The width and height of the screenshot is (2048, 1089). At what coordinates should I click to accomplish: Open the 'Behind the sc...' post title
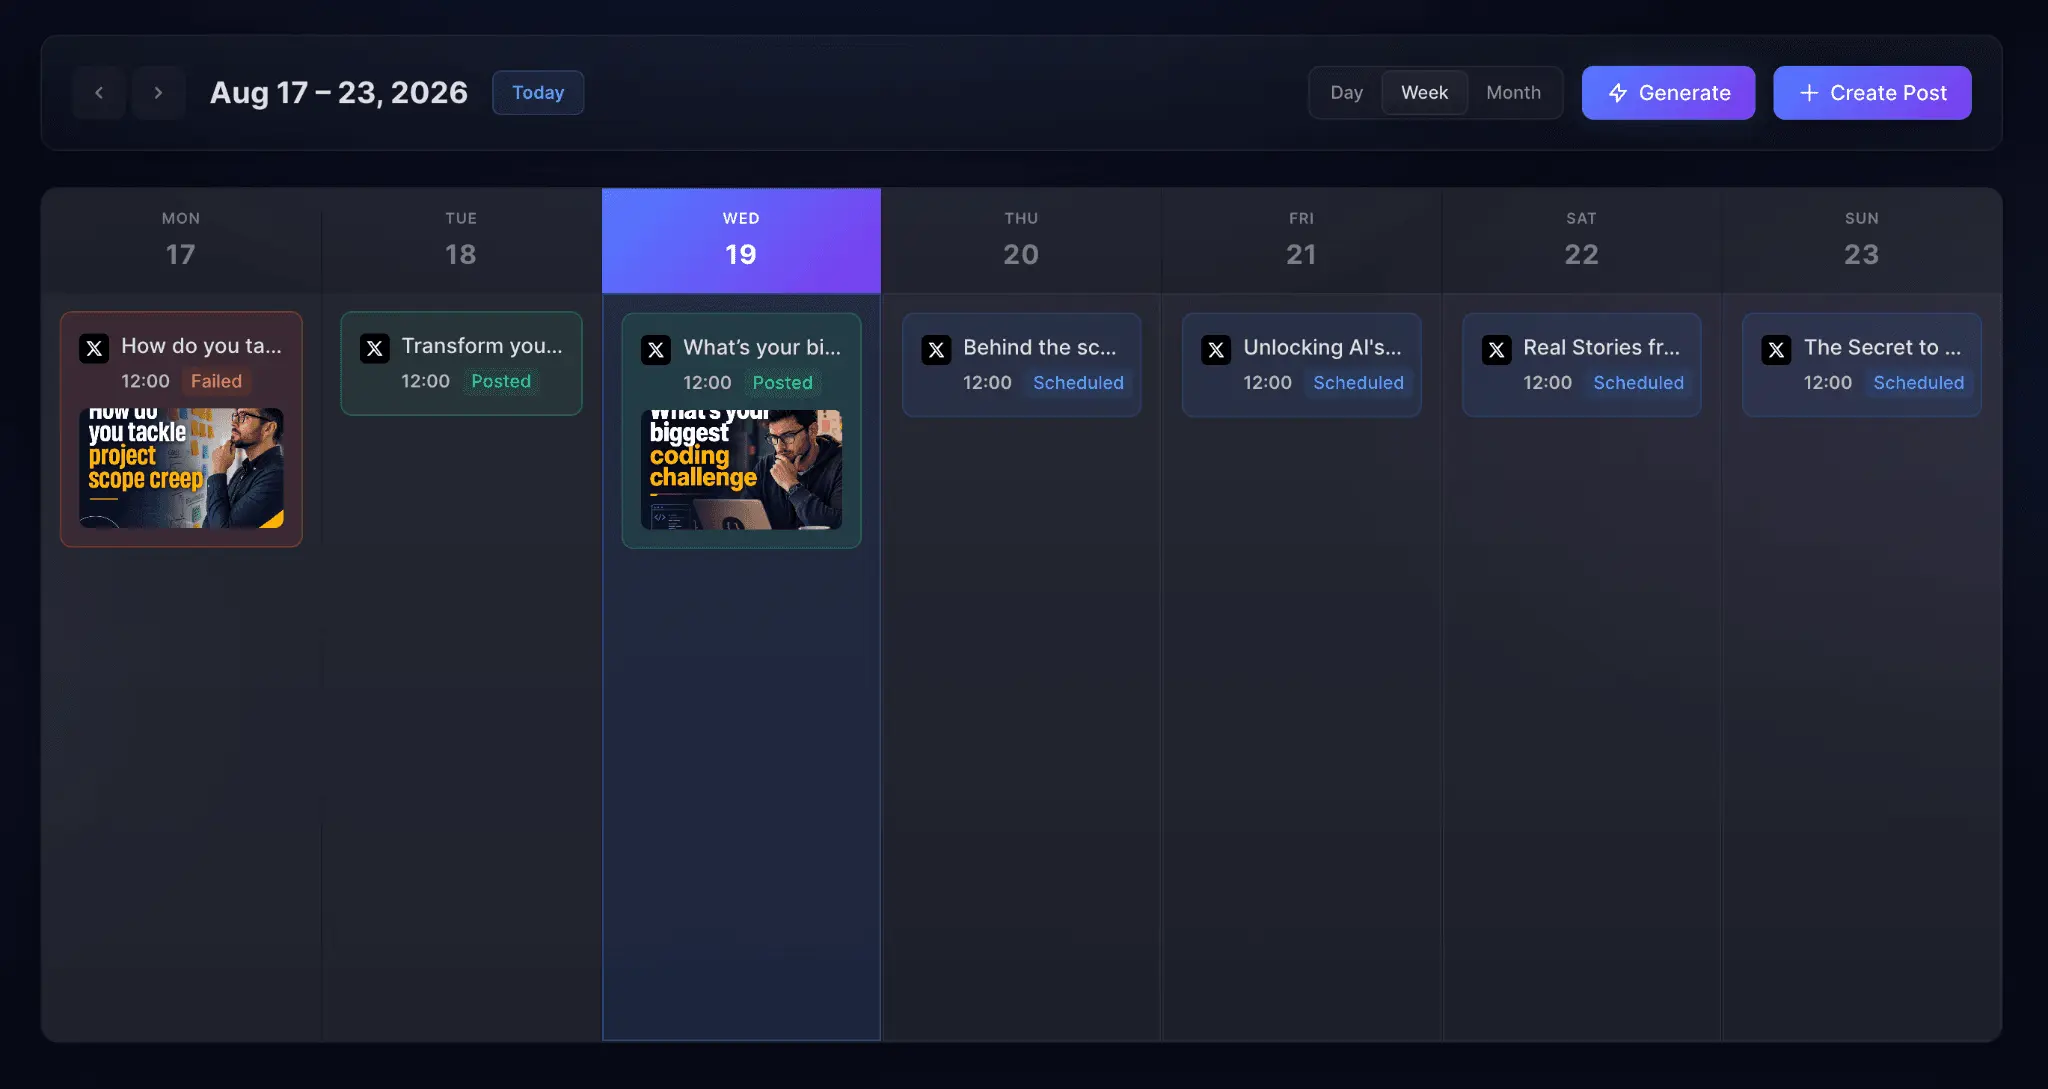(x=1039, y=348)
